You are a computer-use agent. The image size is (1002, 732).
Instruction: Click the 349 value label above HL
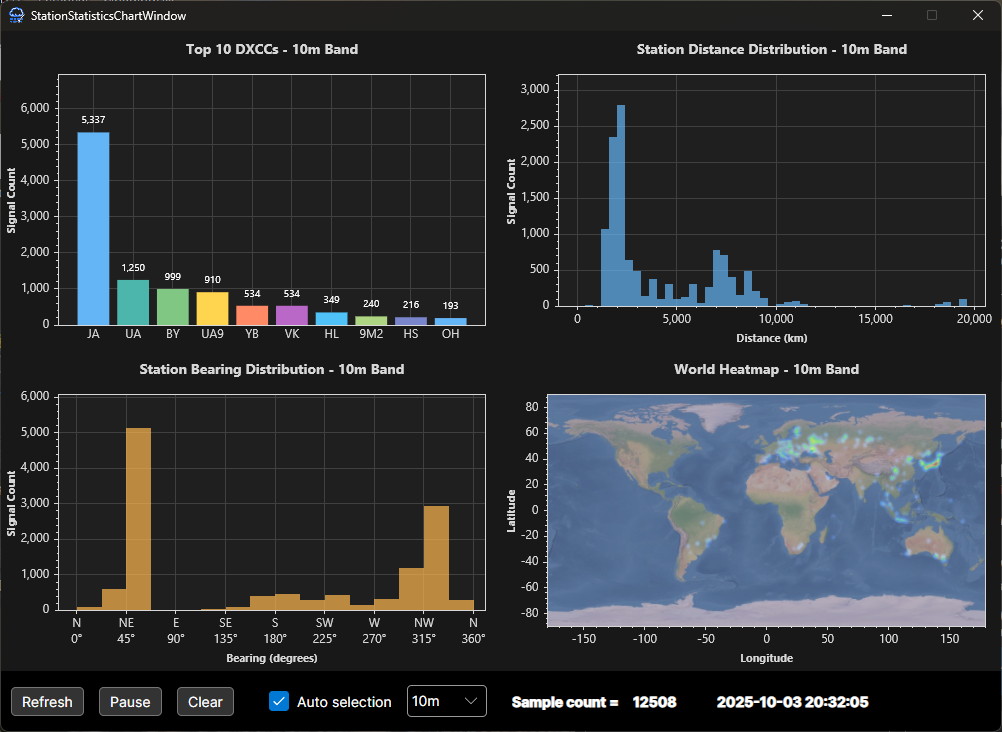pyautogui.click(x=332, y=300)
